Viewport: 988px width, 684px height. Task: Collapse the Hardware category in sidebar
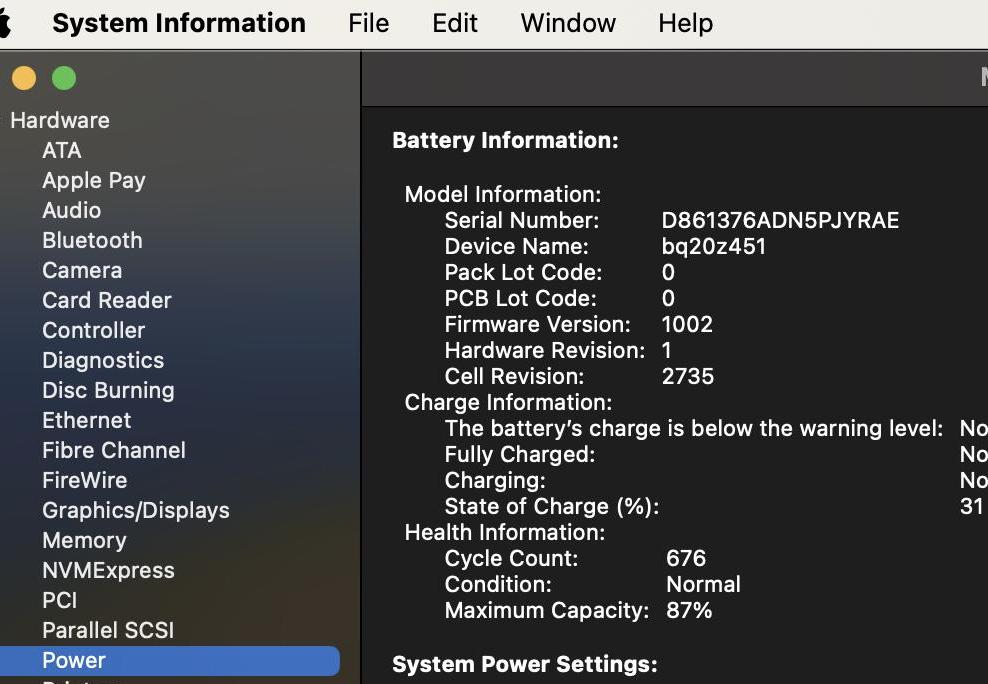click(x=60, y=120)
